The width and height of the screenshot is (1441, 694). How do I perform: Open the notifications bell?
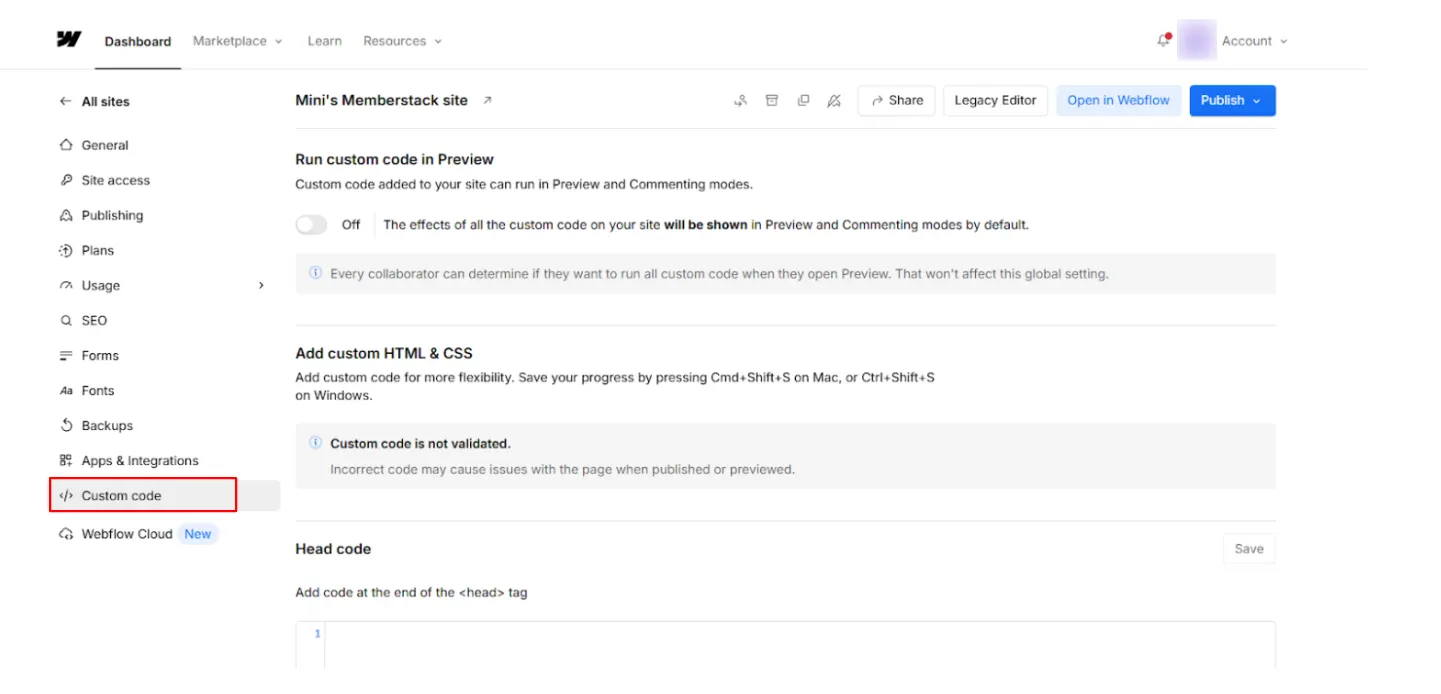coord(1163,40)
